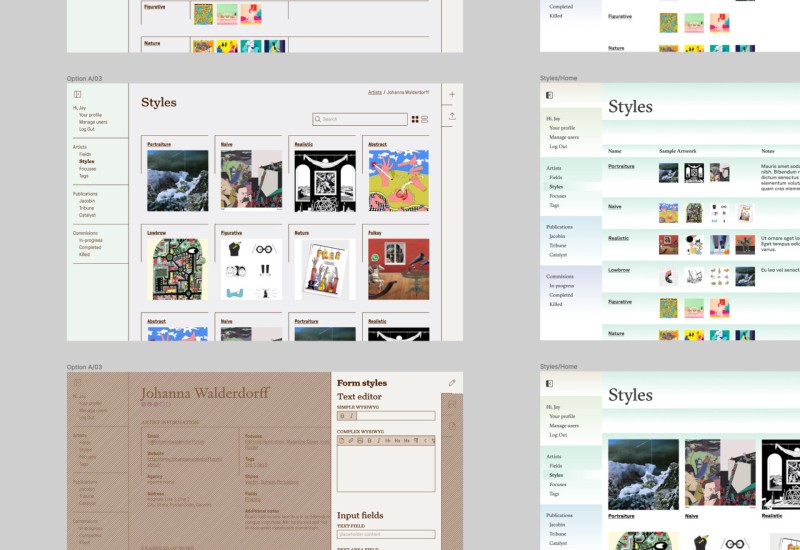Click the Realistic link in the Styles table
The width and height of the screenshot is (800, 550).
coord(619,238)
